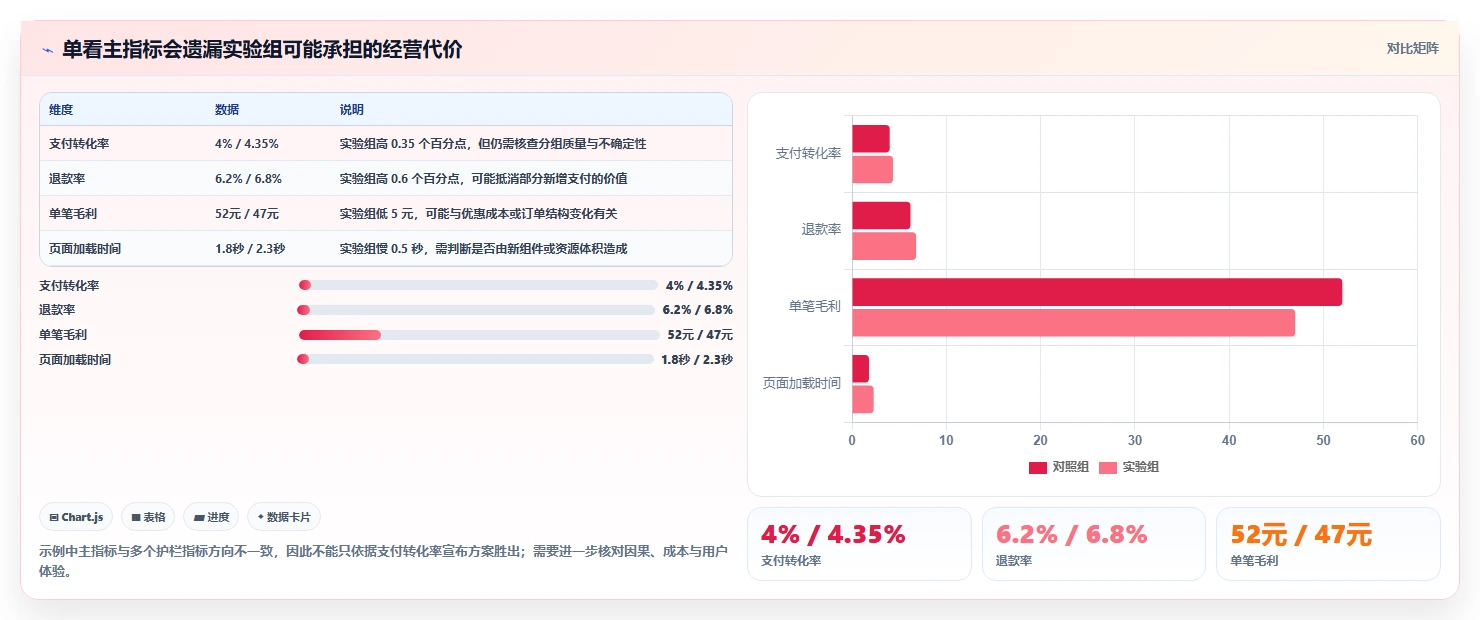Select the Chart.js tag chip
1480x620 pixels.
click(x=77, y=517)
